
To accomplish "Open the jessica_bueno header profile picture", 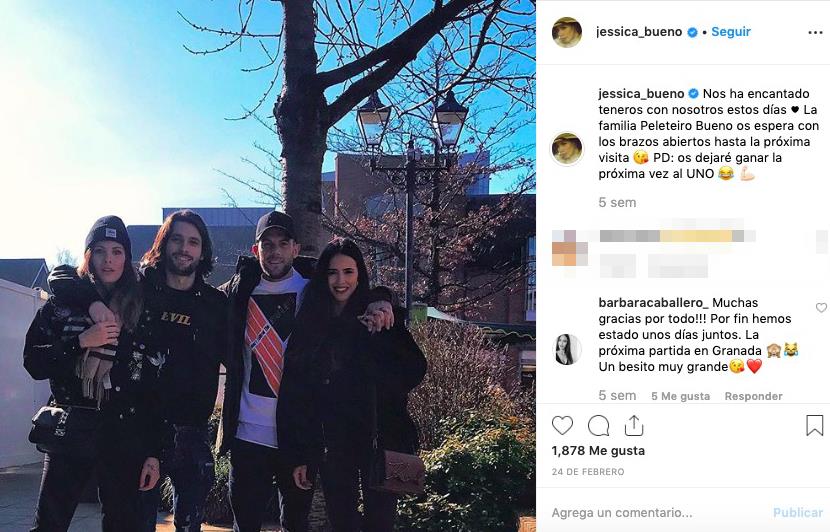I will point(567,32).
